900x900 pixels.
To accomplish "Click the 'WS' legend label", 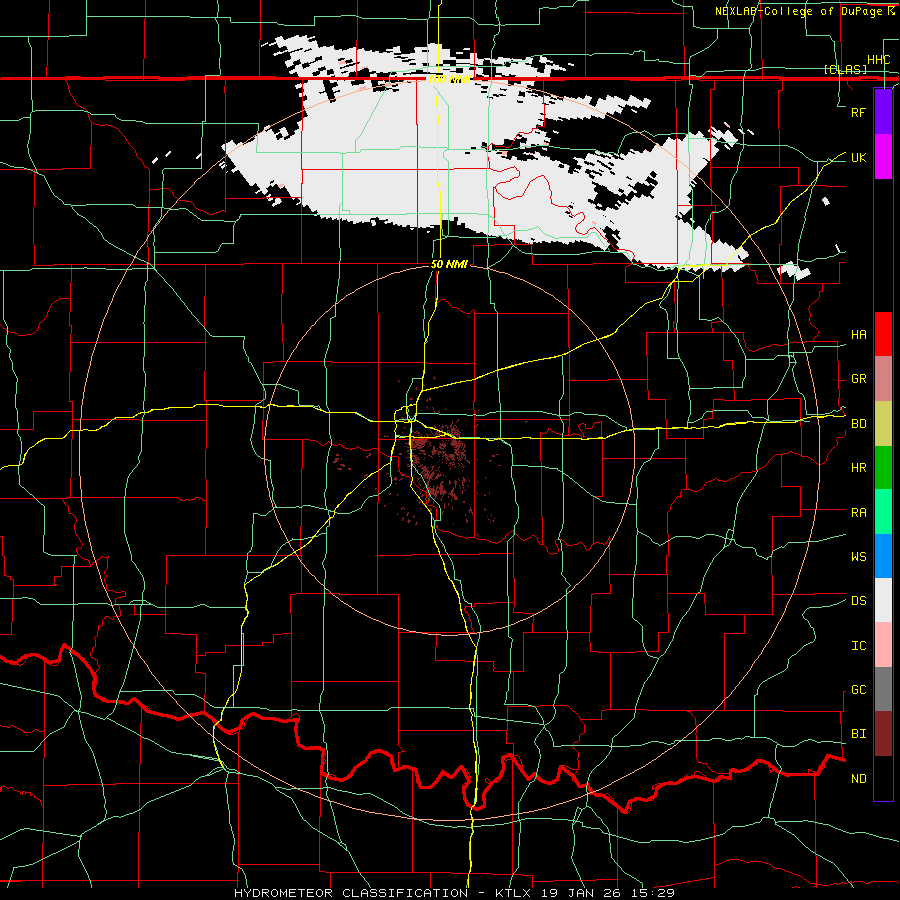I will pyautogui.click(x=859, y=557).
